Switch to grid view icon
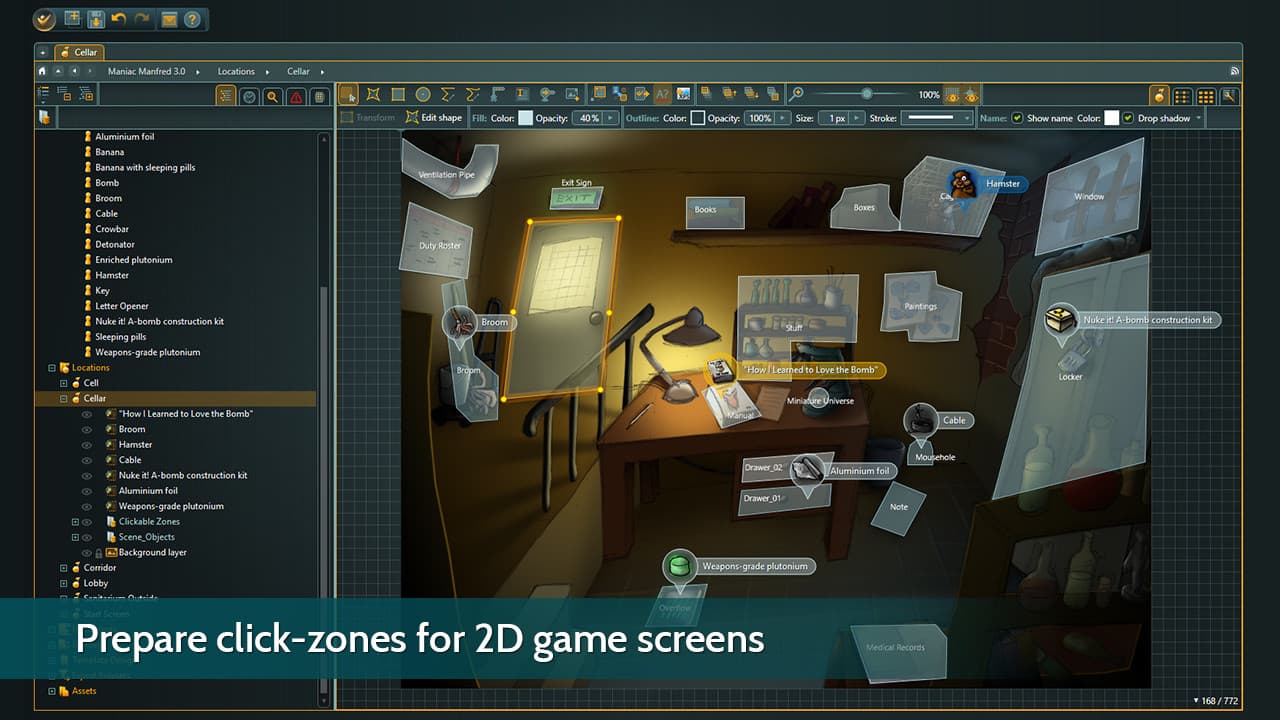Viewport: 1280px width, 720px height. (x=1206, y=96)
